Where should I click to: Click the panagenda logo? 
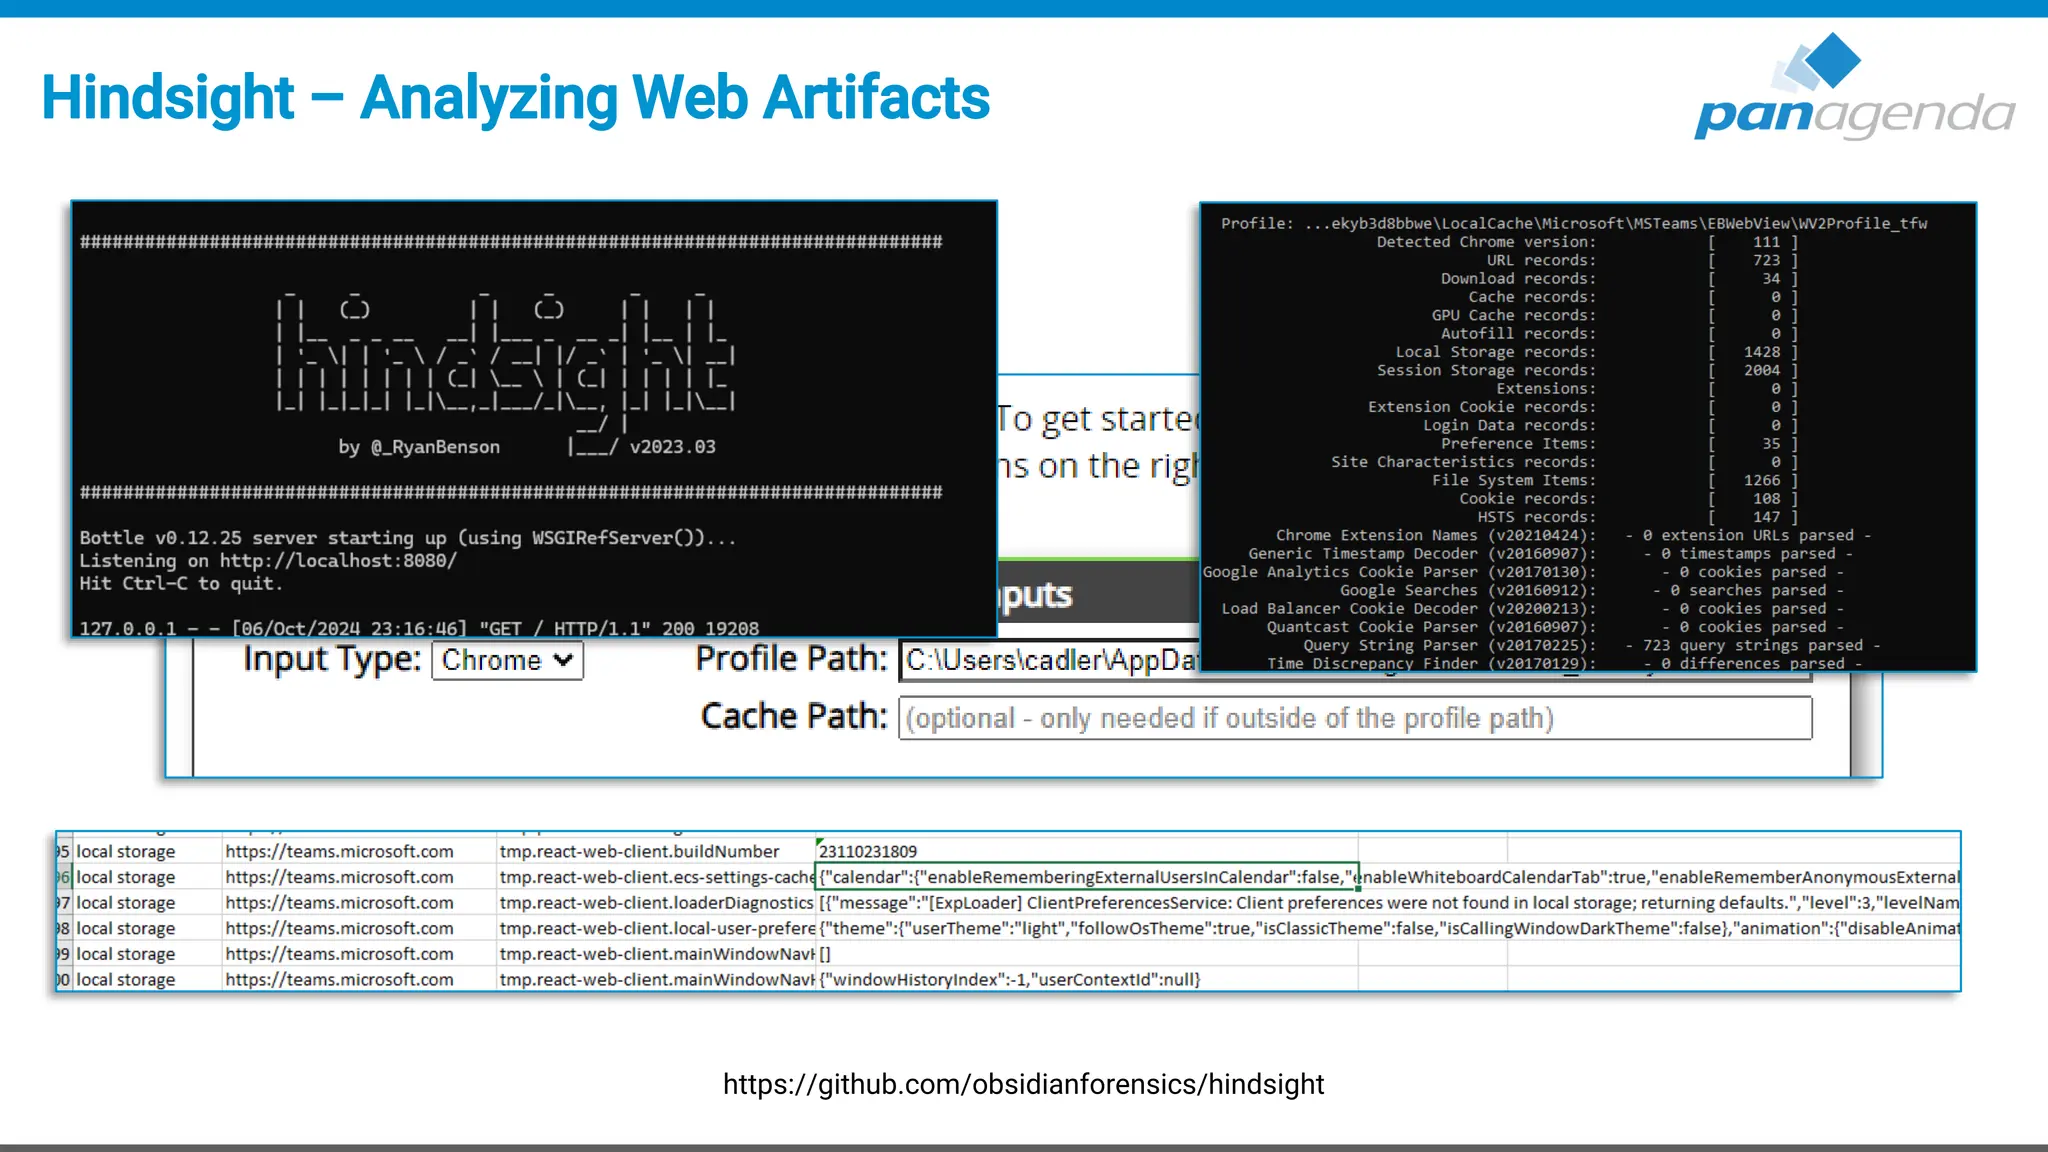pos(1854,87)
